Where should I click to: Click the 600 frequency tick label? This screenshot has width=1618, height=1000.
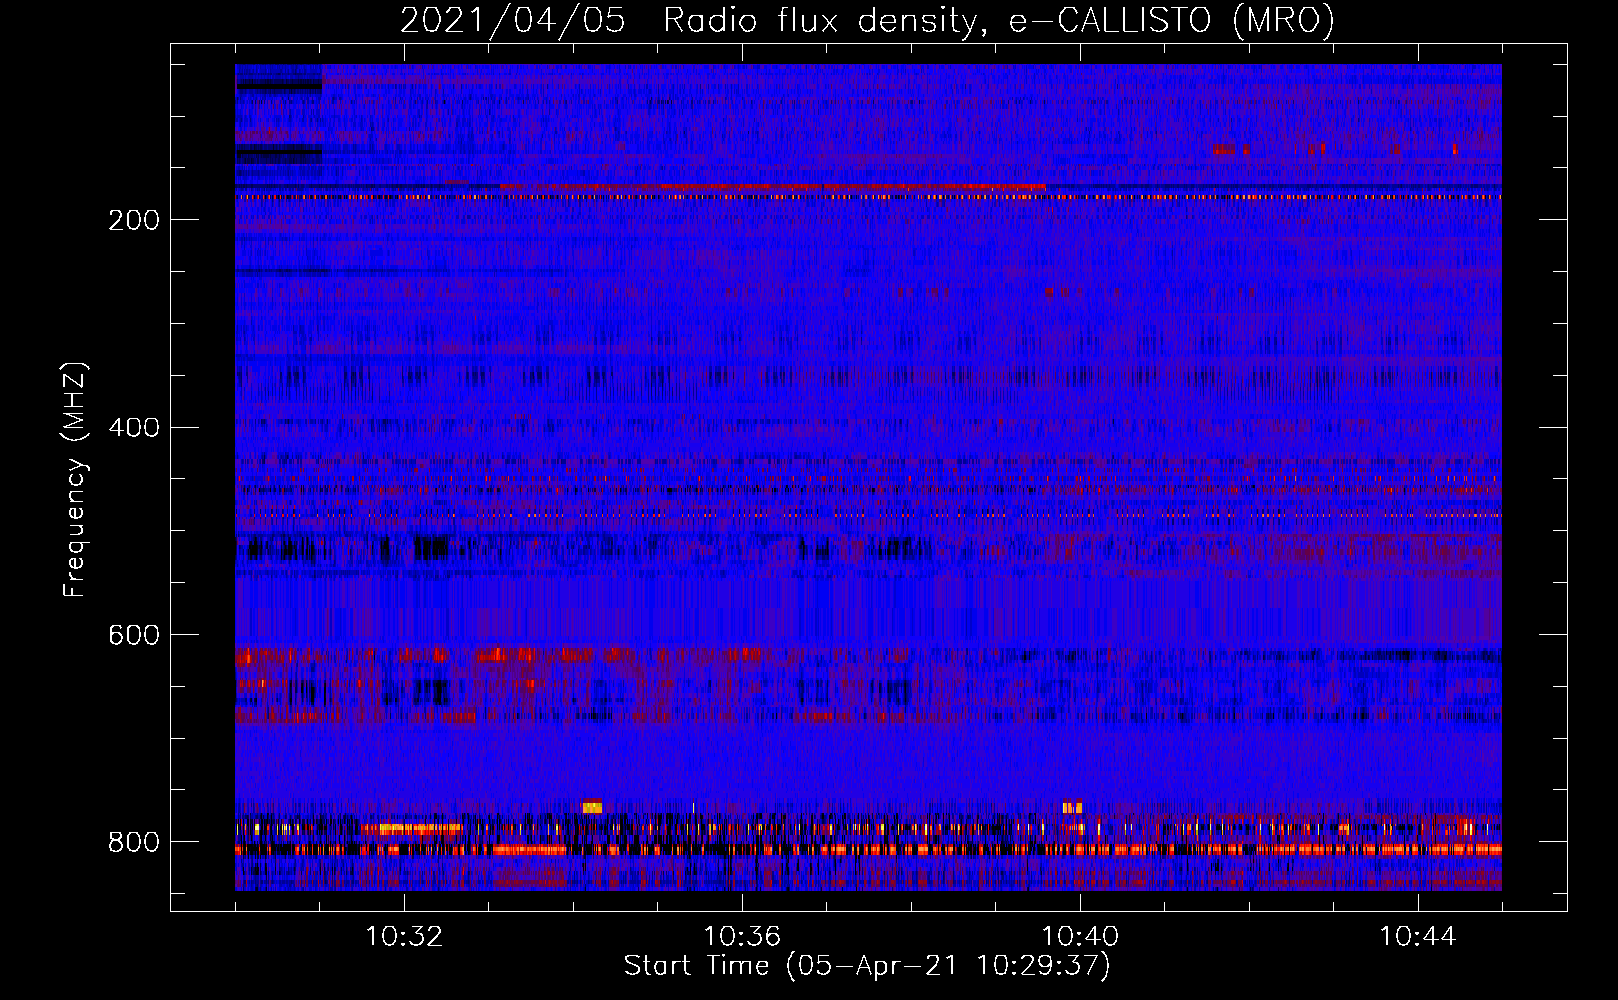133,635
